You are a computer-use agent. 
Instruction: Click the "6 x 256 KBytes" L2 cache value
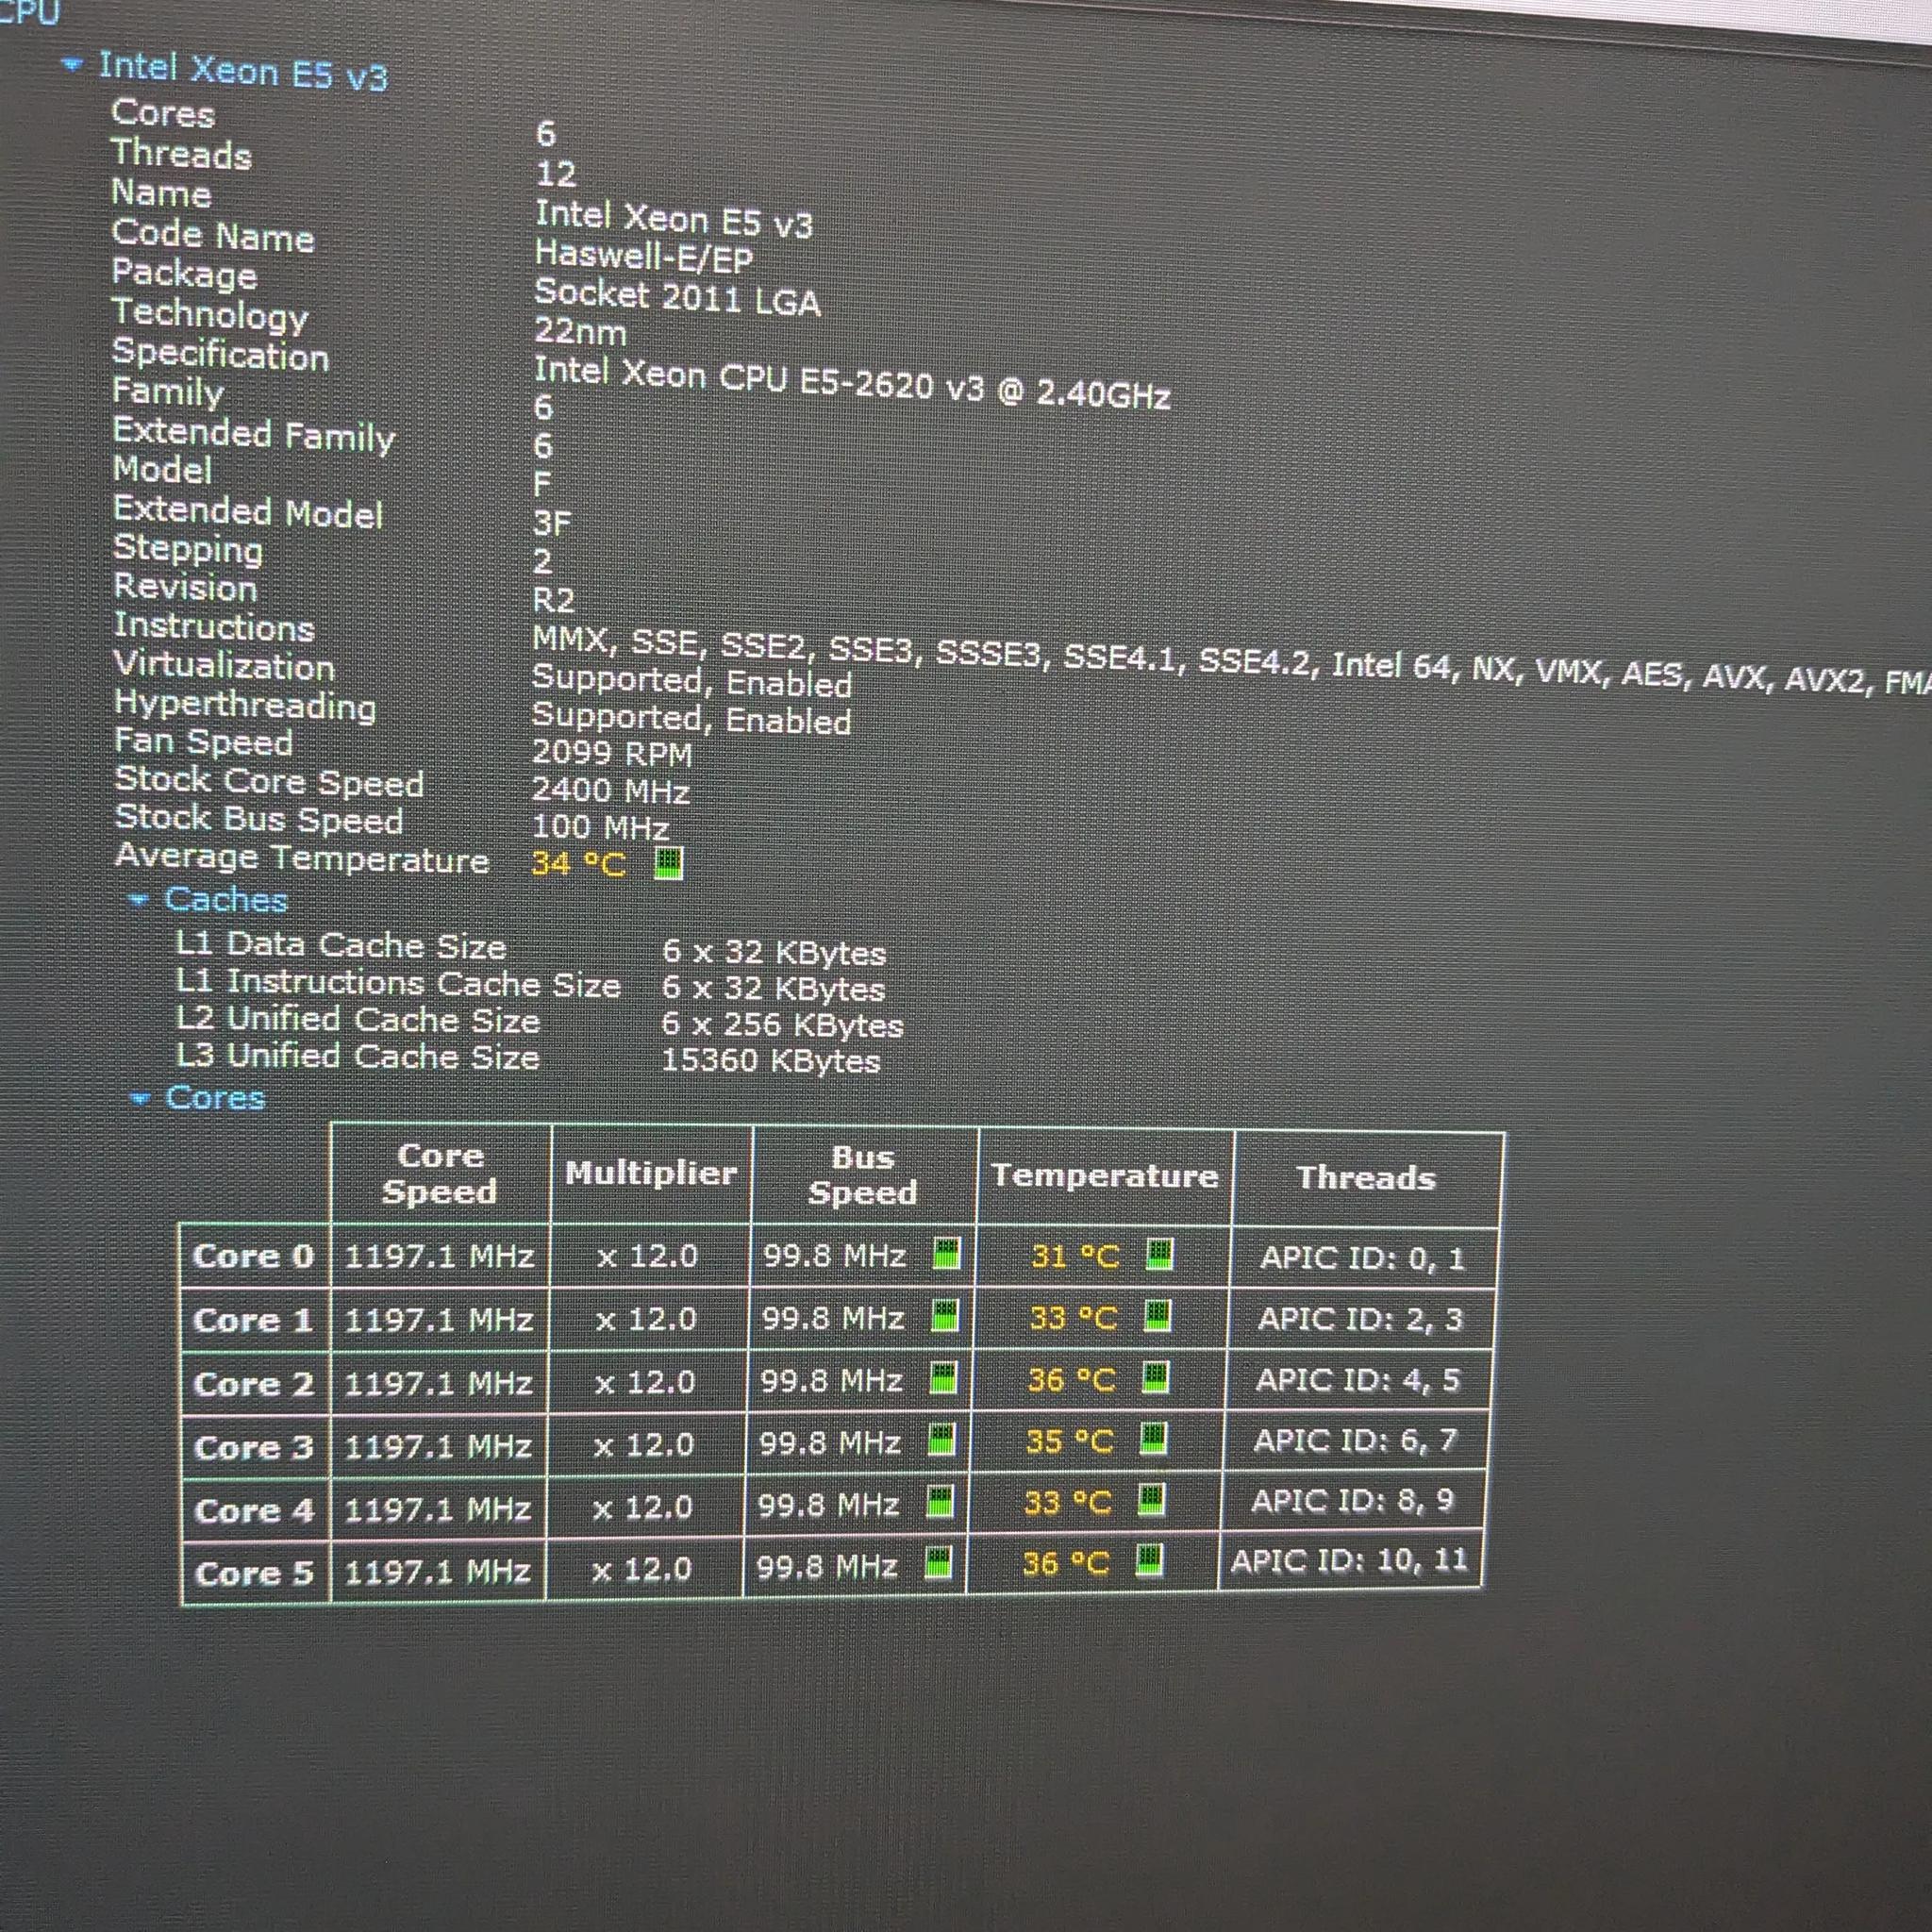coord(782,1025)
